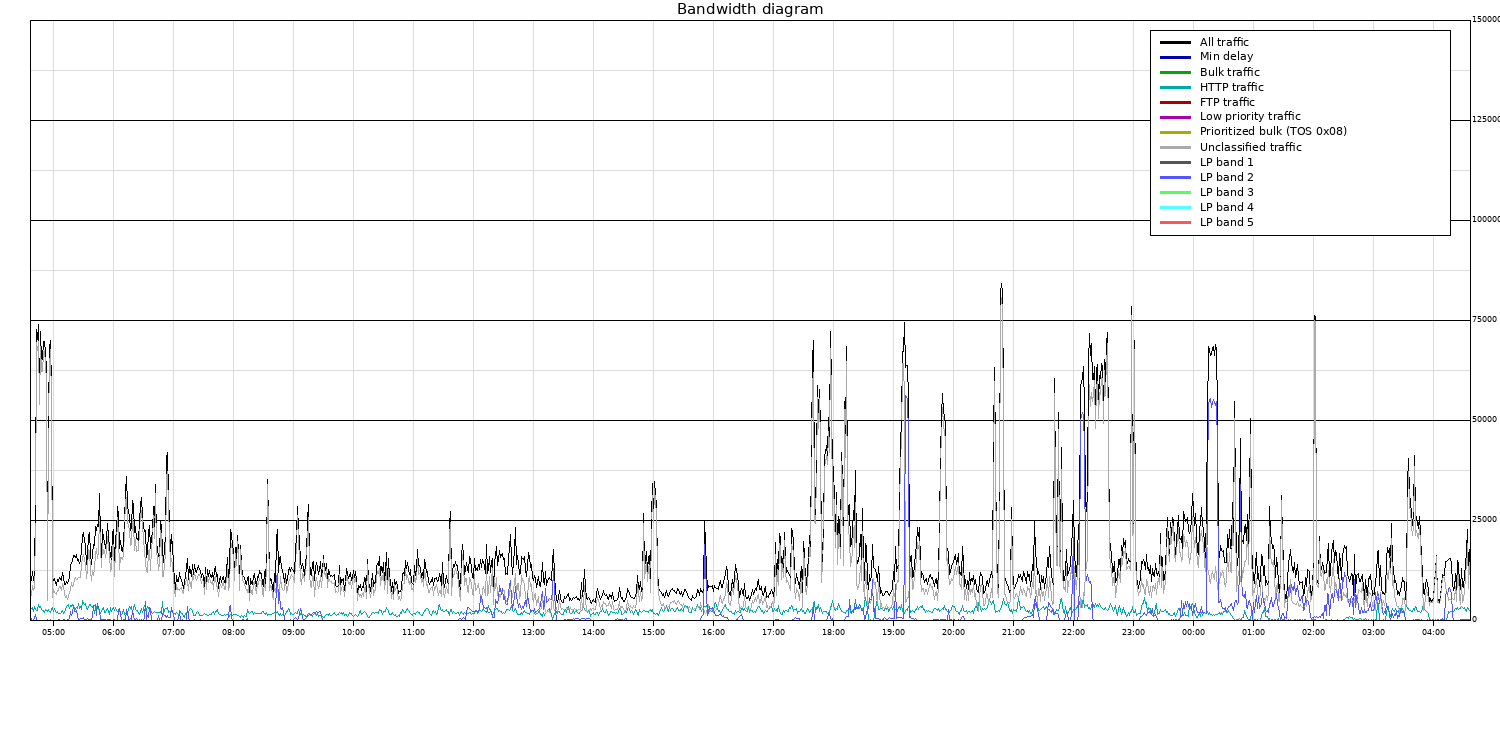1500x750 pixels.
Task: Click the magenta Low priority traffic swatch
Action: [1175, 118]
